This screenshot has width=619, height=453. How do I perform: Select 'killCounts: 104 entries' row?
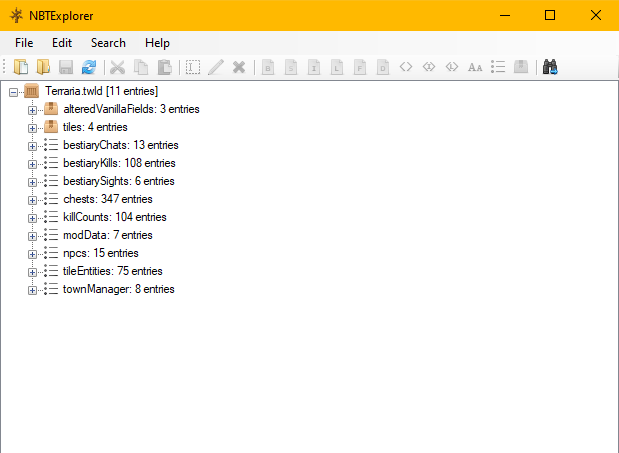click(x=115, y=217)
